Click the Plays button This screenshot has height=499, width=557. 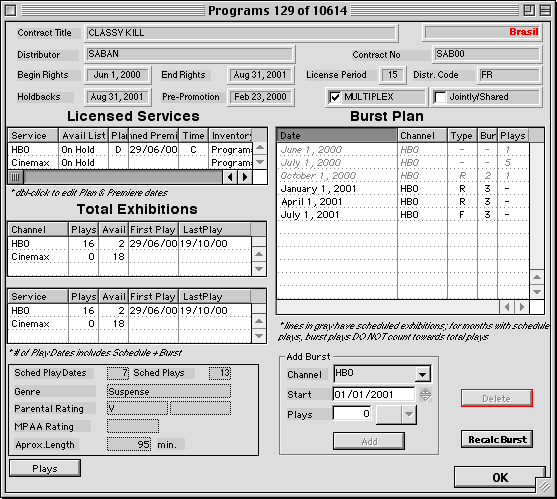pyautogui.click(x=45, y=469)
